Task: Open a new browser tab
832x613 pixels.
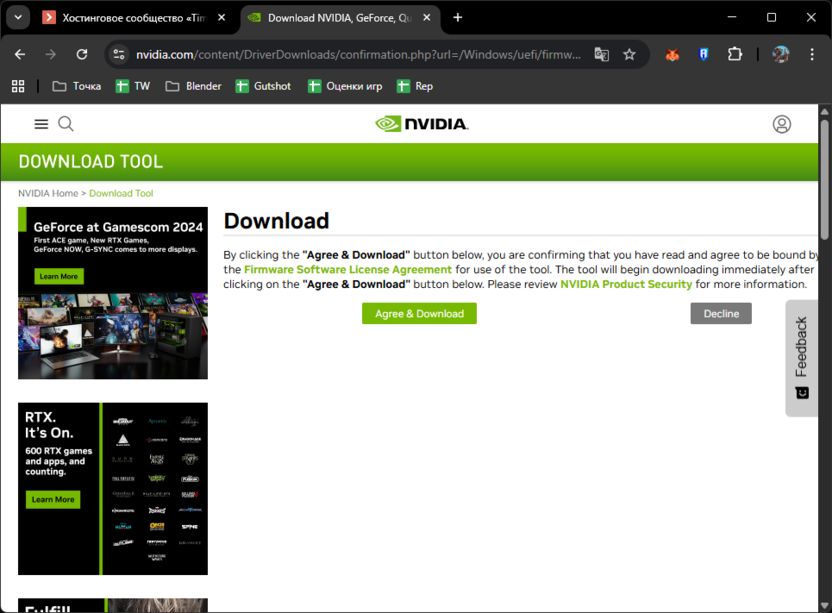Action: click(x=458, y=18)
